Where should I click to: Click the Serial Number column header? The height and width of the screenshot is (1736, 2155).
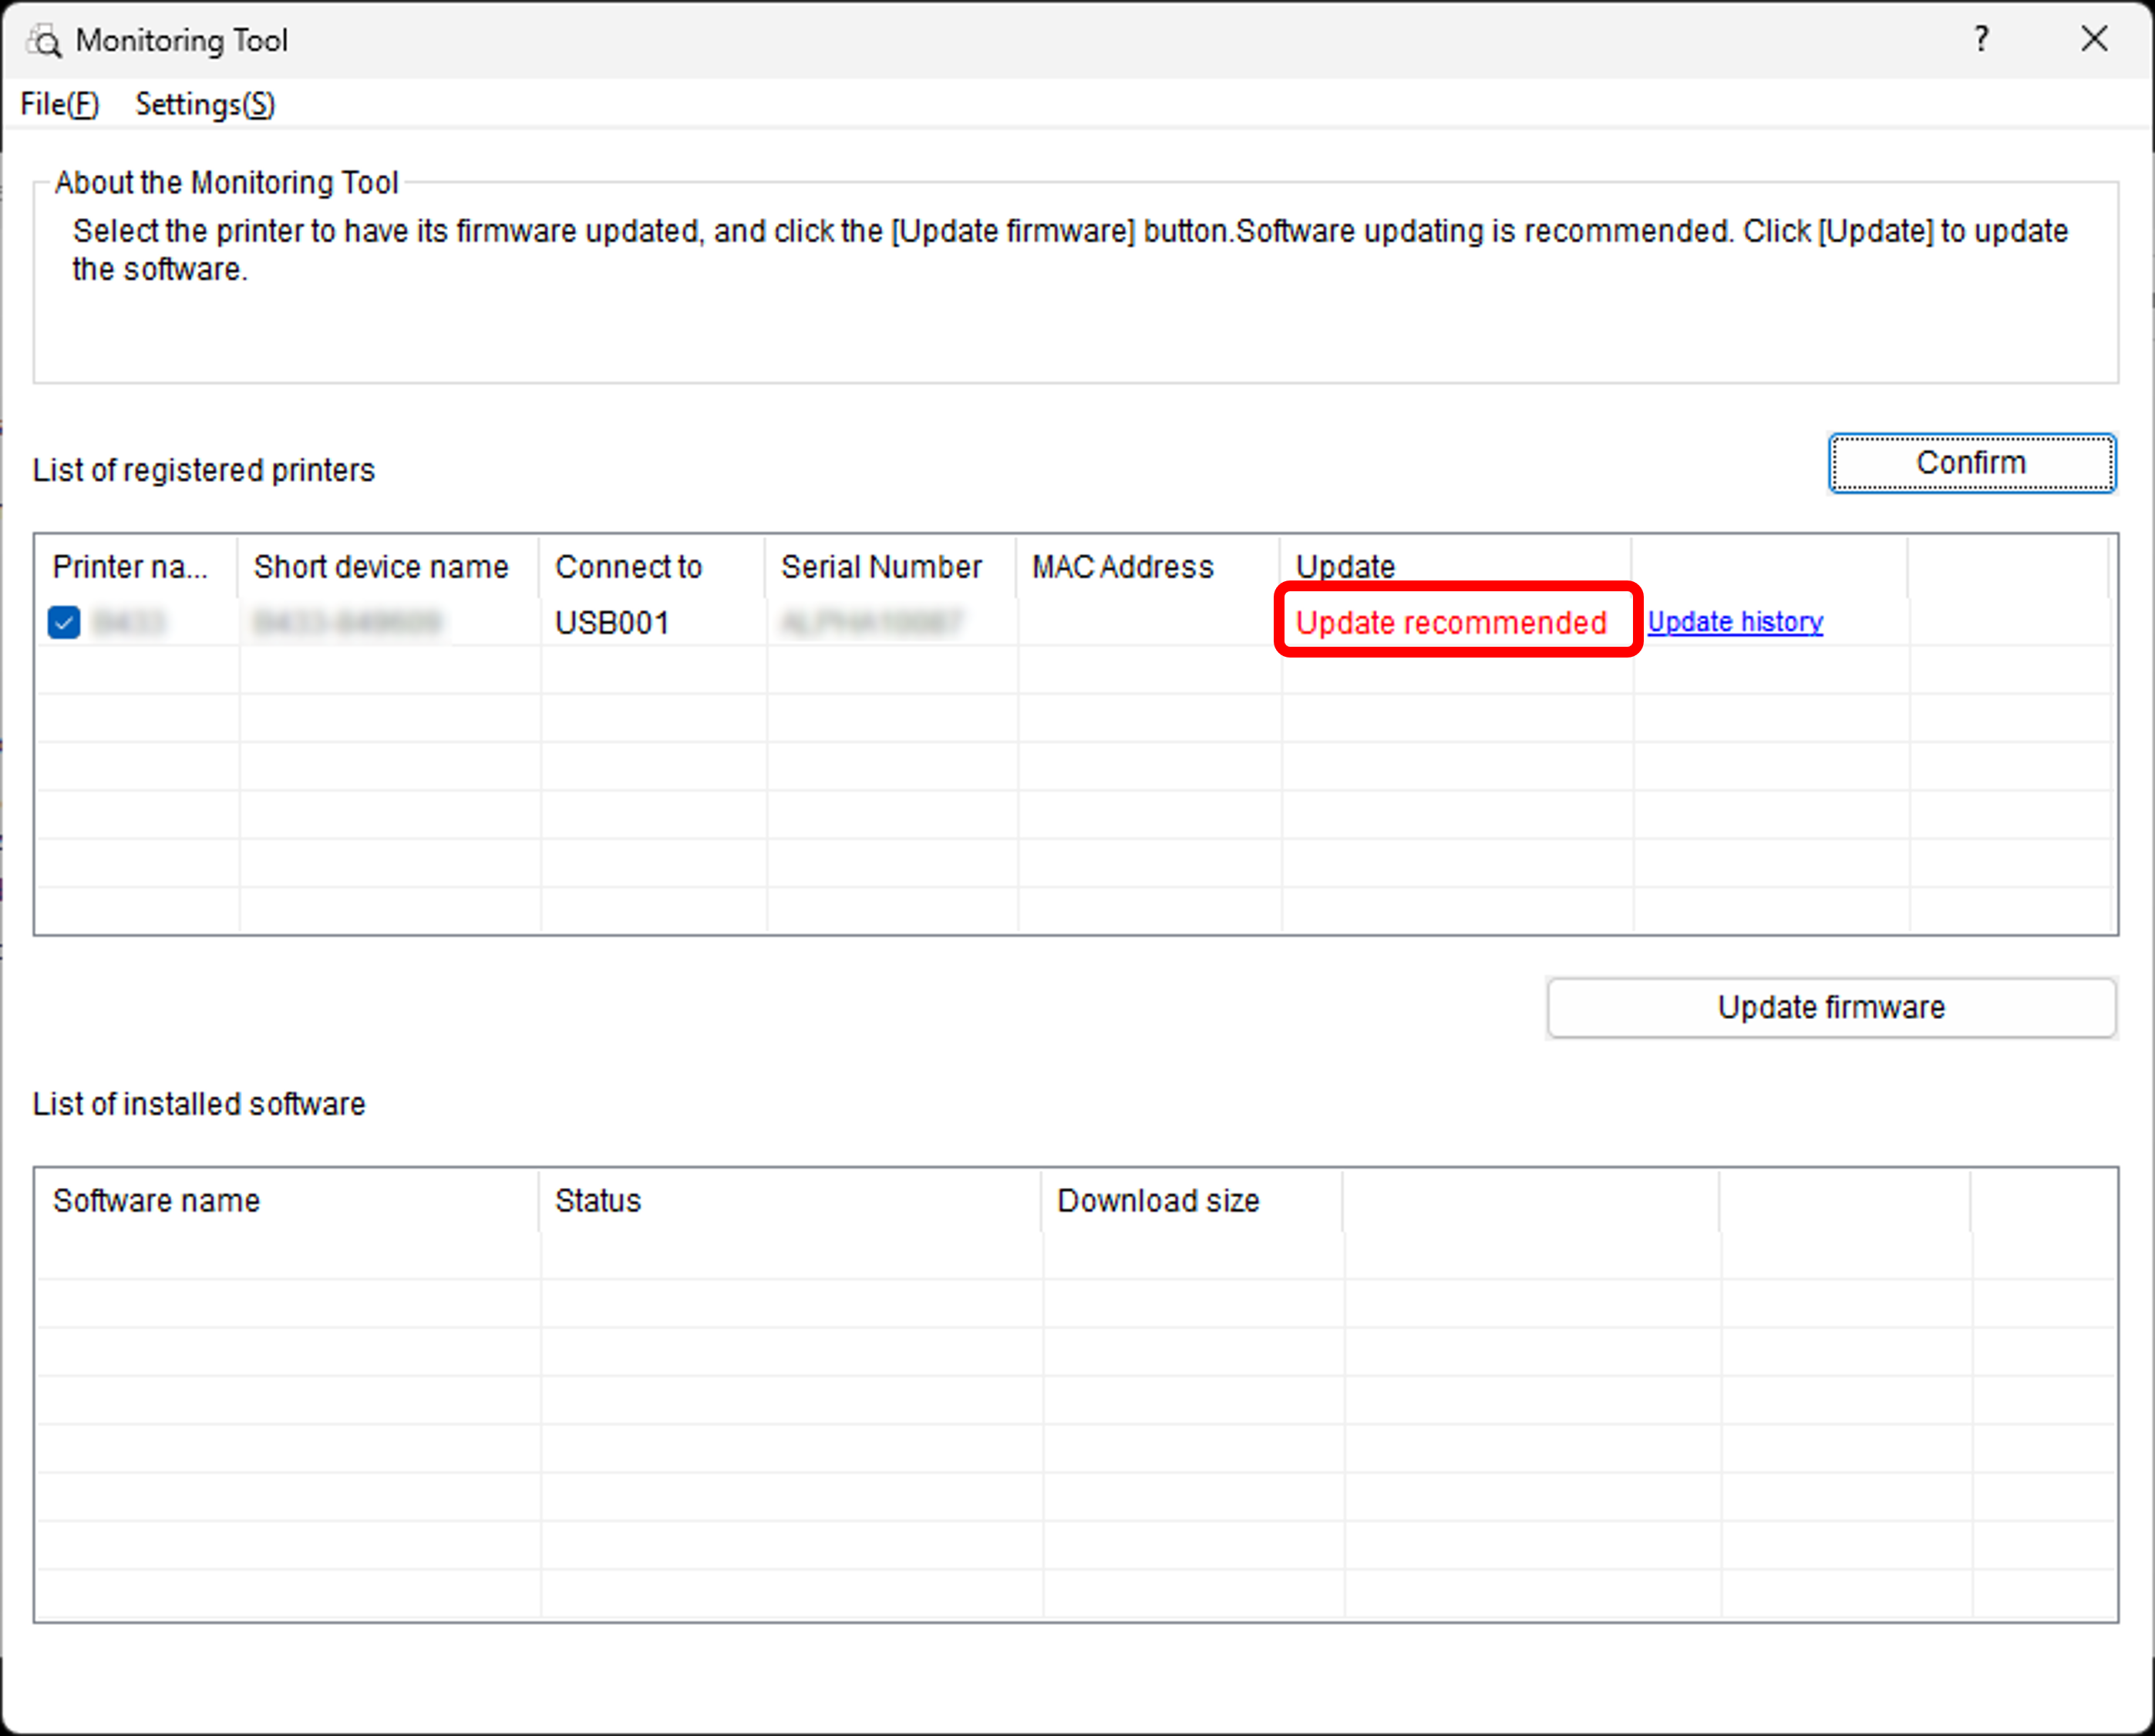pyautogui.click(x=881, y=567)
